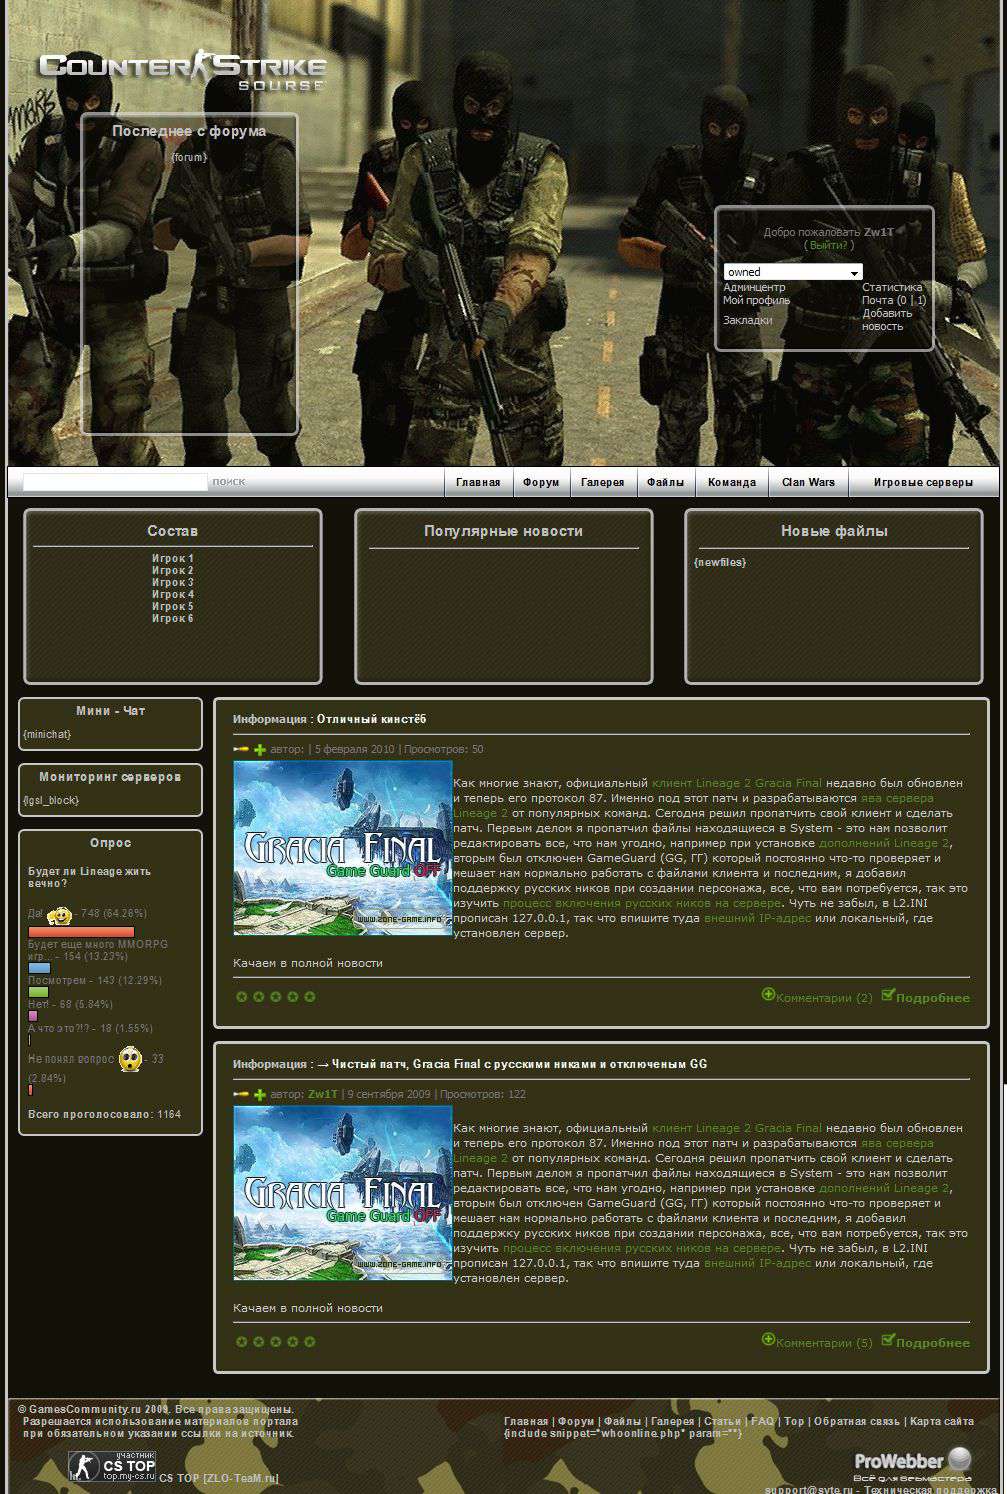Click the red poll result bar for 'Да!'
The height and width of the screenshot is (1494, 1007).
(81, 932)
